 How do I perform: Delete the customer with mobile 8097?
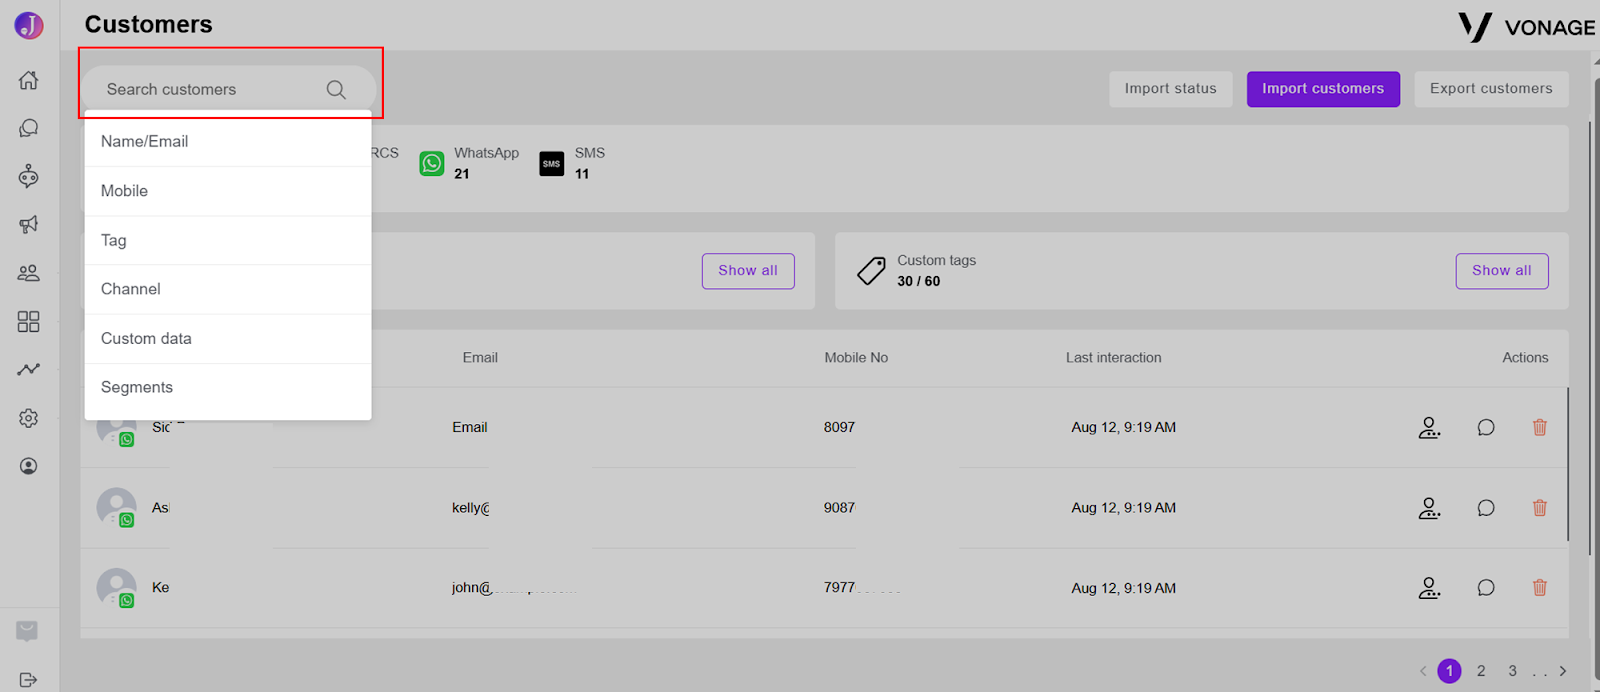coord(1540,427)
